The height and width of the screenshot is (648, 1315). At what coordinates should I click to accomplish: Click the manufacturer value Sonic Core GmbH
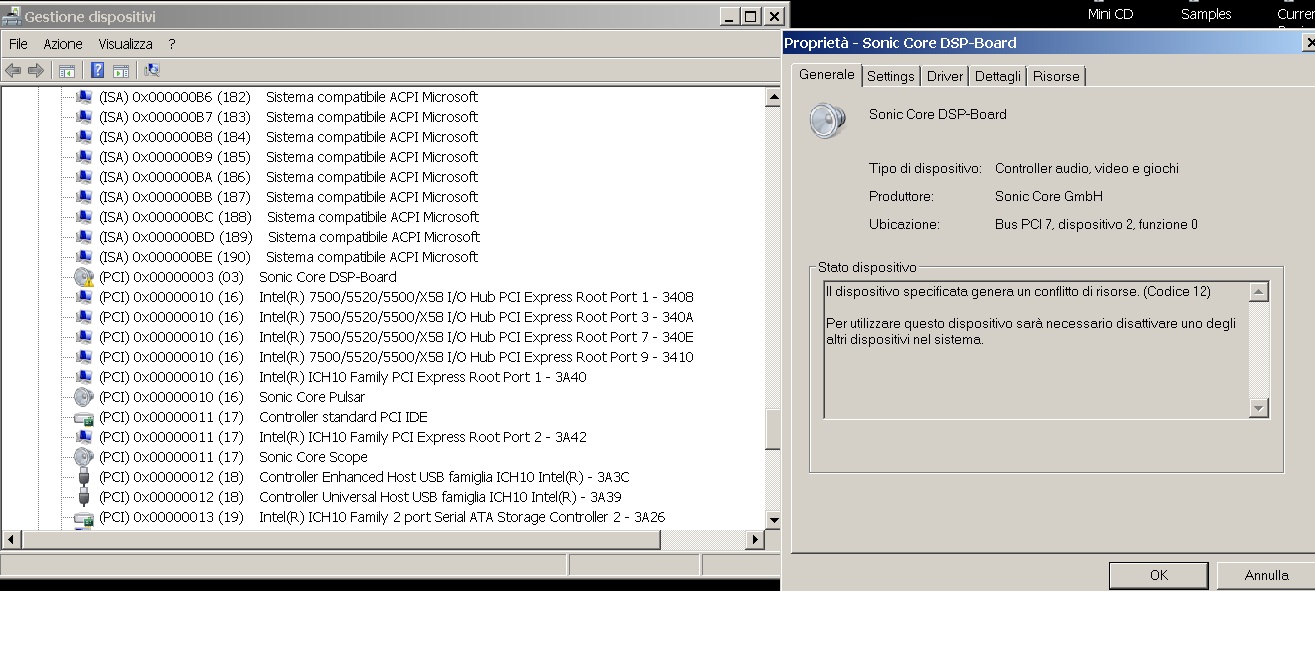(1049, 197)
